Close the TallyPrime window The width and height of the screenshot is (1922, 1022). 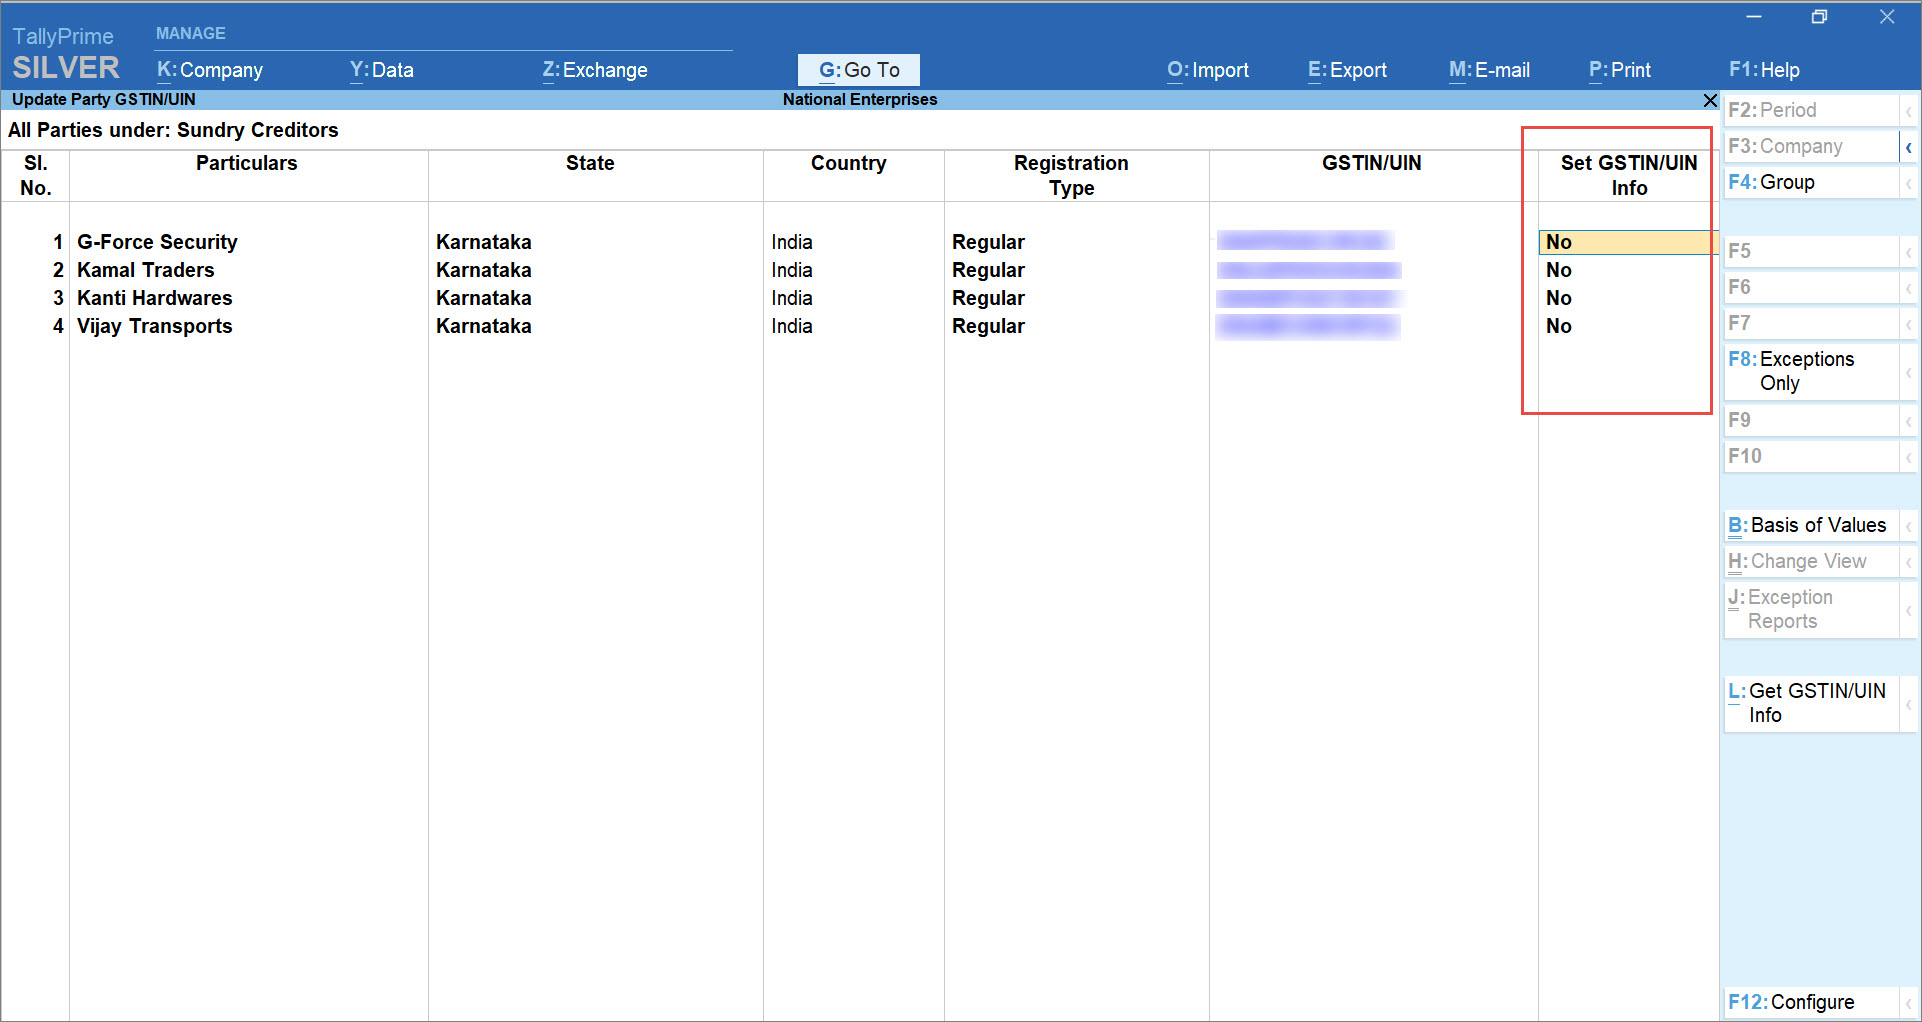(1887, 17)
